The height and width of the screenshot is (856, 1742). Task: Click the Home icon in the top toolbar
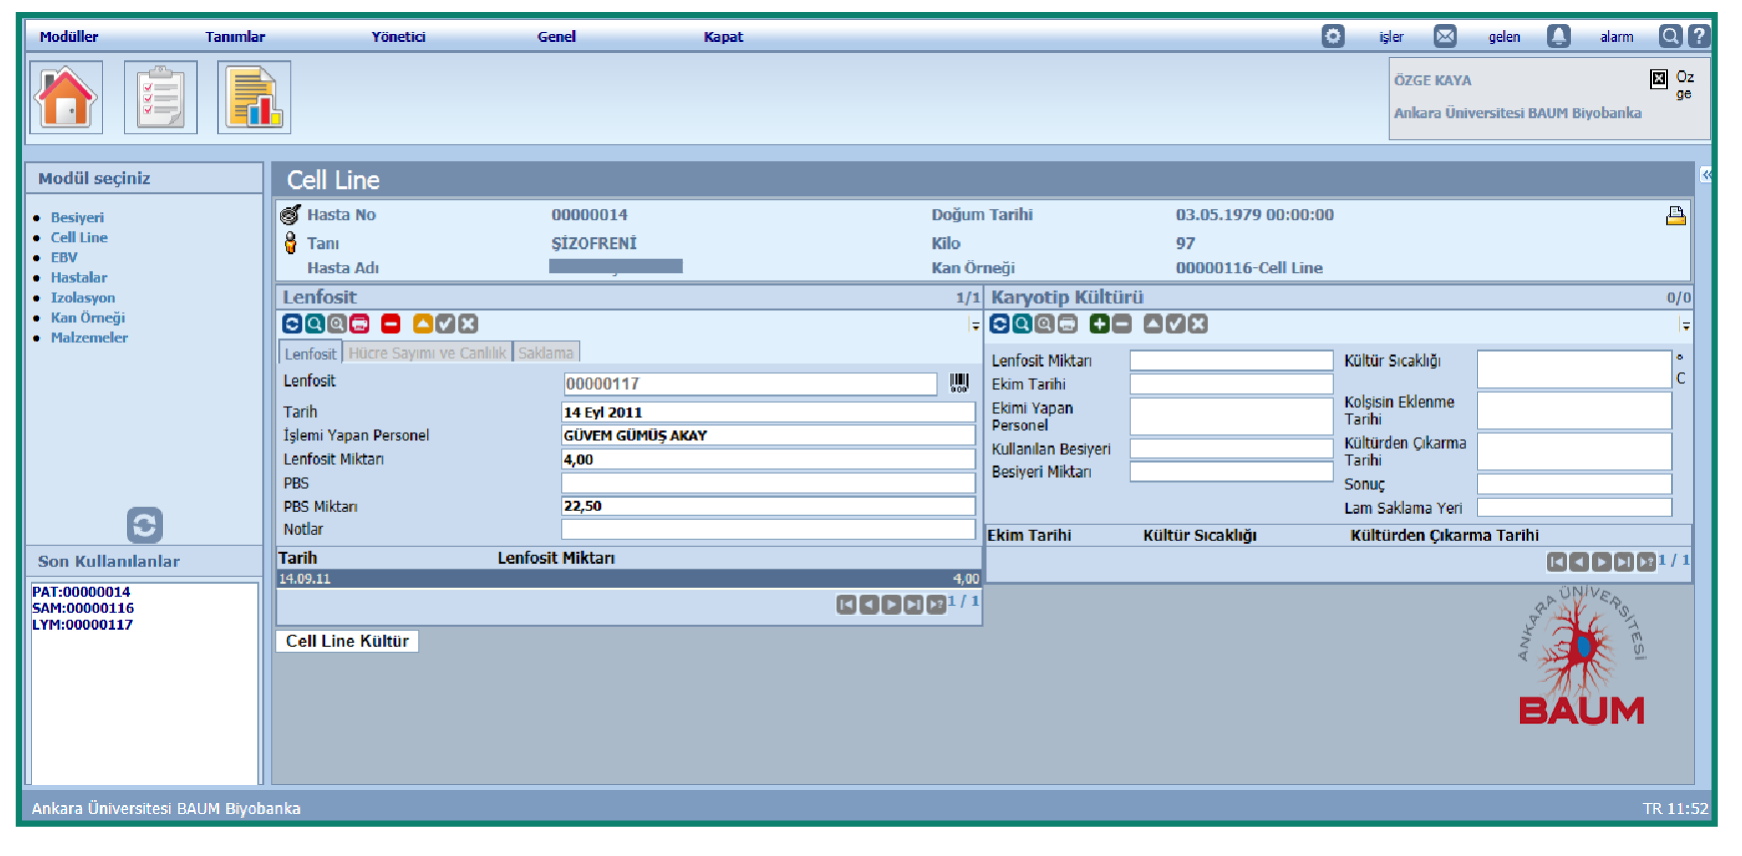(x=66, y=97)
